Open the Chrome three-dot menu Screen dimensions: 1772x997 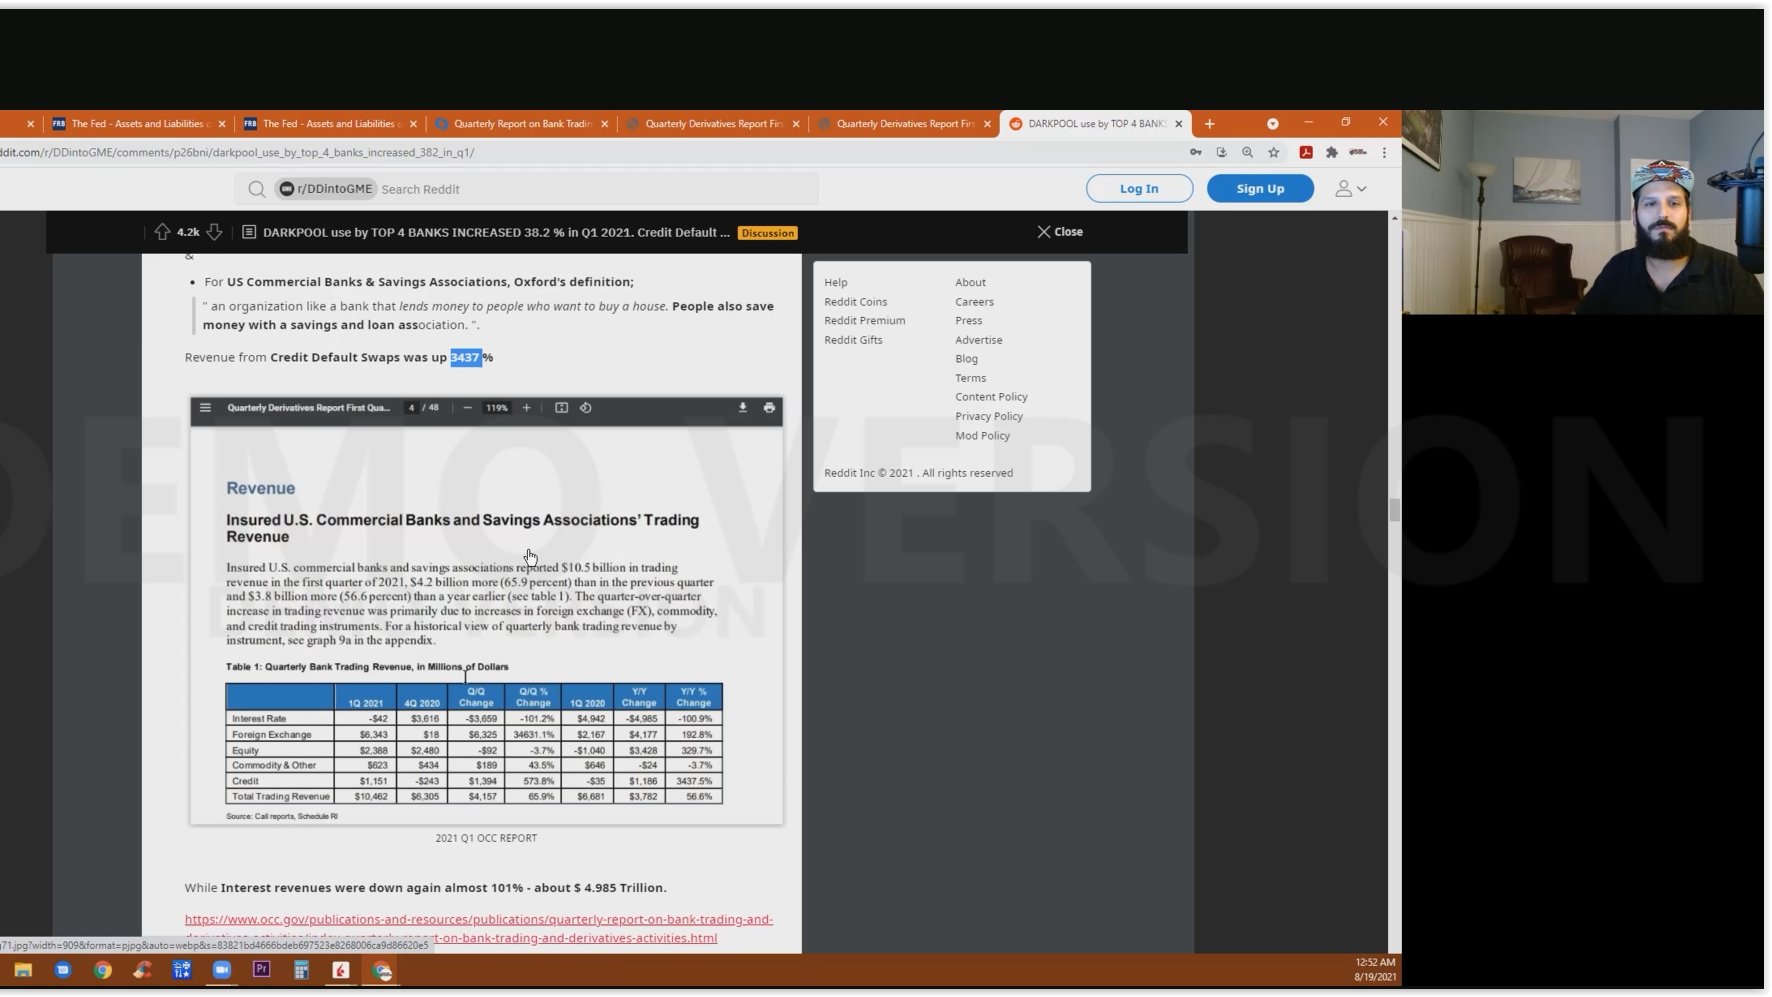(1384, 152)
